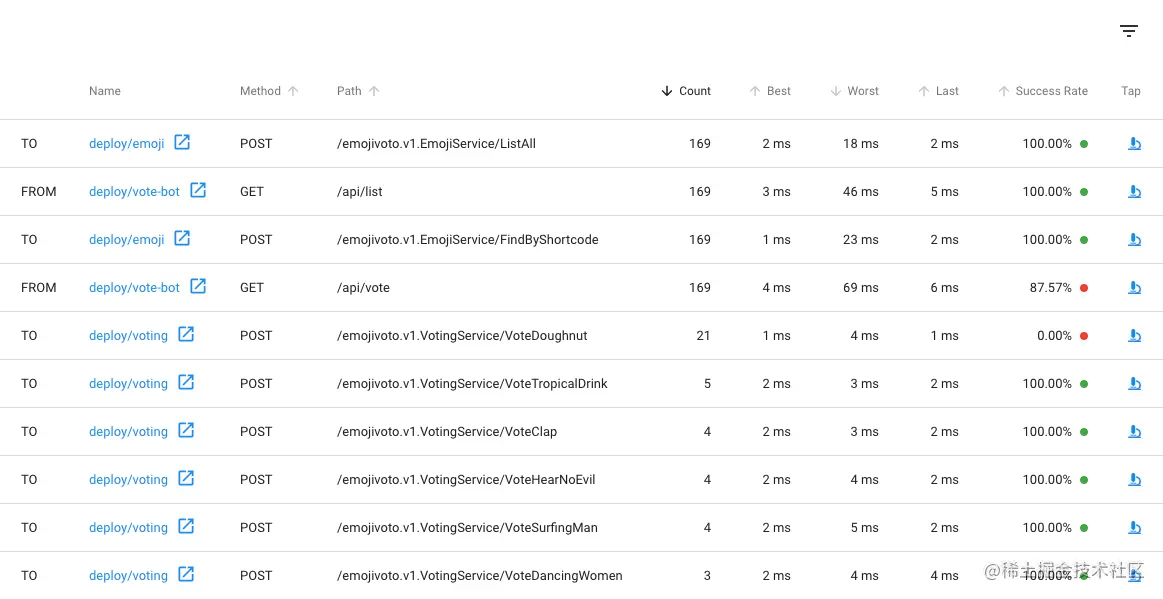Open deploy/emoji link in the FindByShortcode row
Viewport: 1163px width, 599px height.
(x=127, y=239)
